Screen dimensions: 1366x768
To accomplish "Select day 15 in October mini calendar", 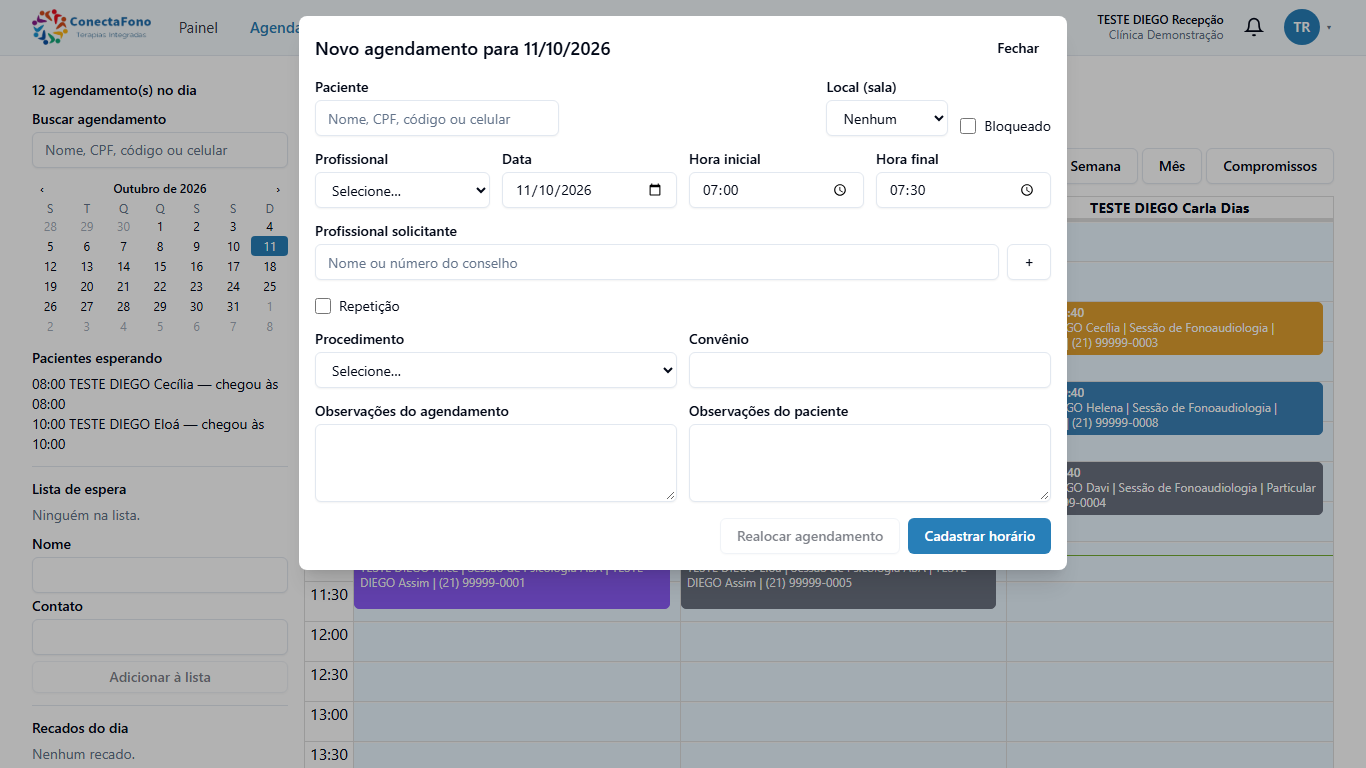I will (160, 267).
